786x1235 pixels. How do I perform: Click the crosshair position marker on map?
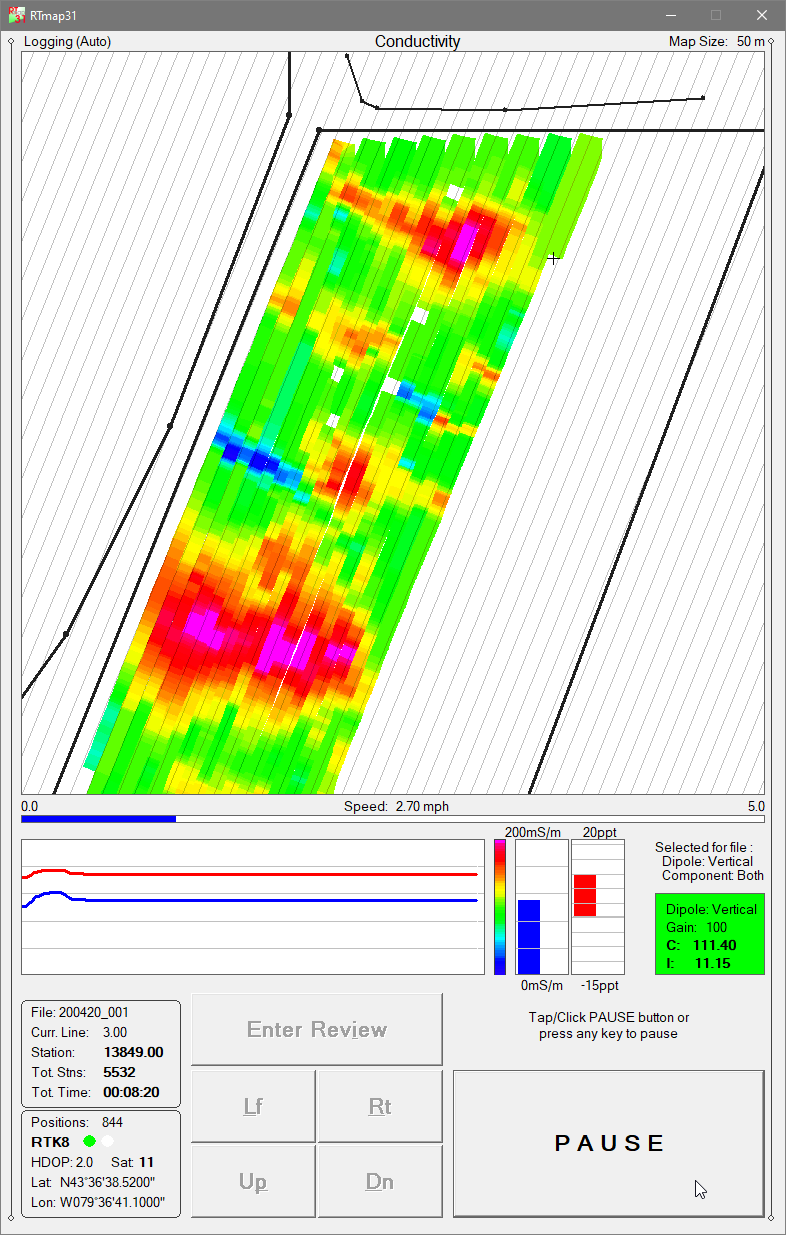553,259
